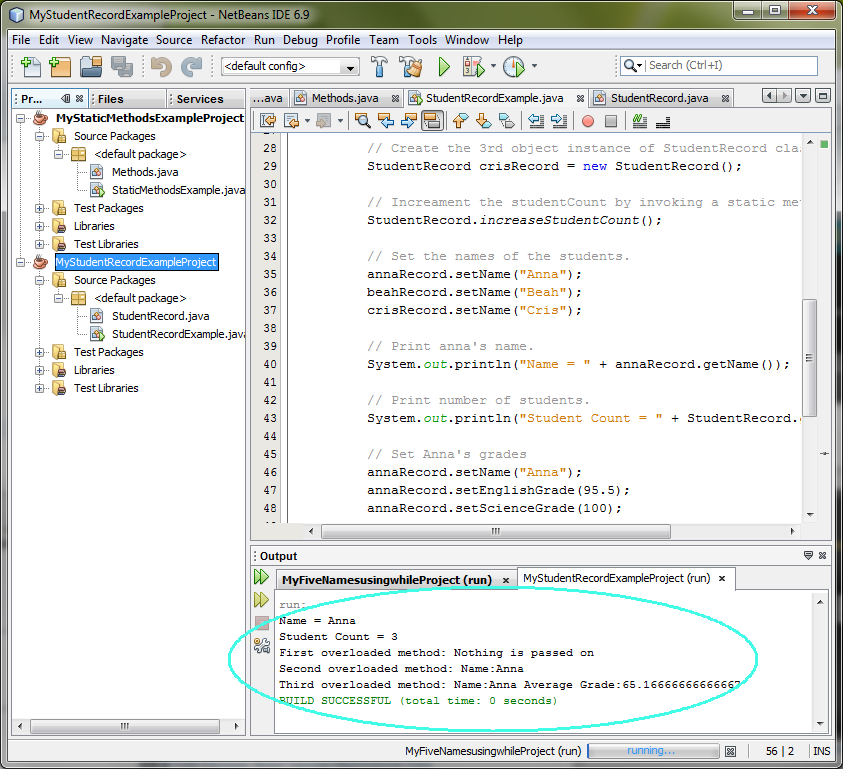
Task: Click Find Previous Occurrence icon
Action: (x=385, y=121)
